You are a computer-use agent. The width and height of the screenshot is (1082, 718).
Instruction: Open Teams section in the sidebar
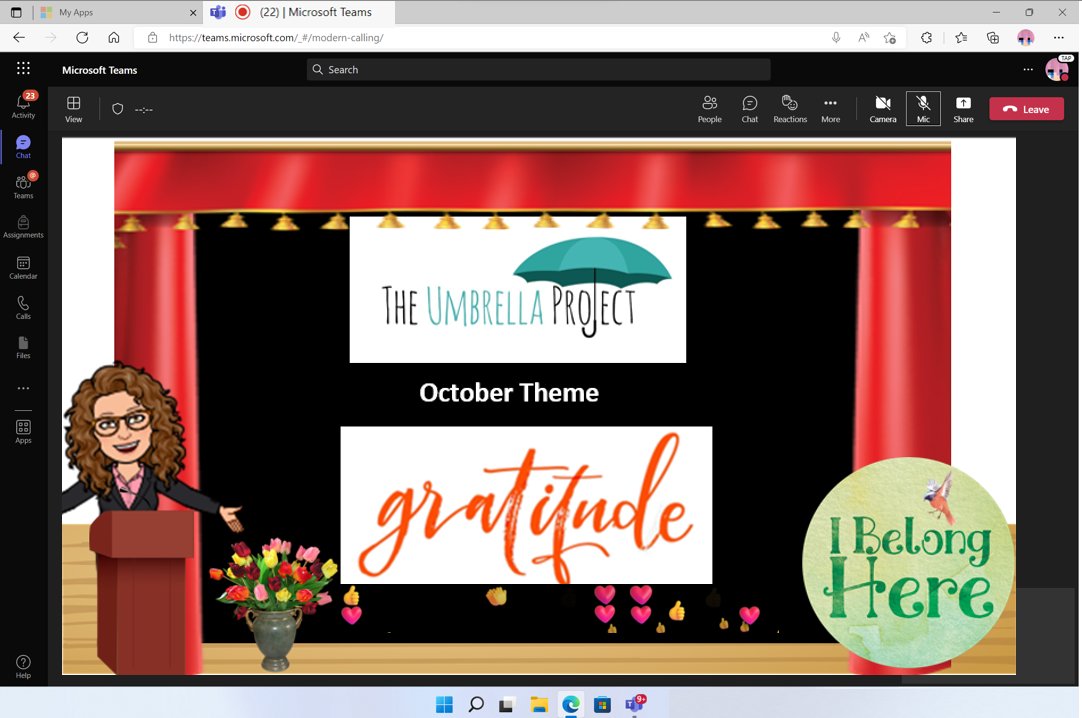pyautogui.click(x=23, y=186)
